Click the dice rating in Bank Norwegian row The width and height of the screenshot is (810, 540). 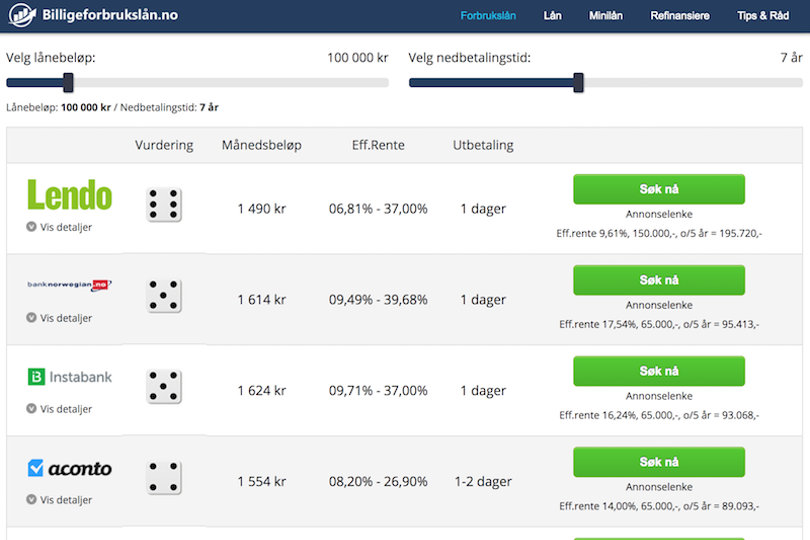pyautogui.click(x=163, y=296)
